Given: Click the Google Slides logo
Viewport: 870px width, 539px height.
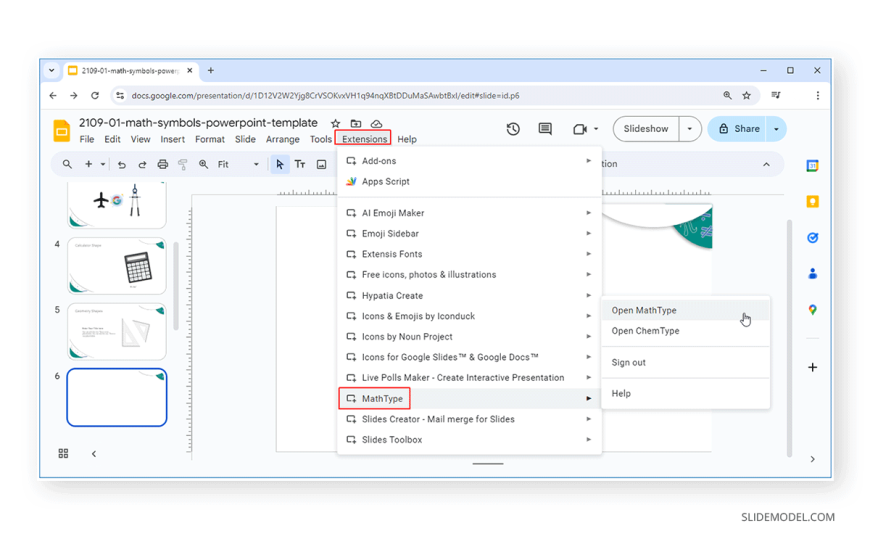Looking at the screenshot, I should click(x=62, y=131).
